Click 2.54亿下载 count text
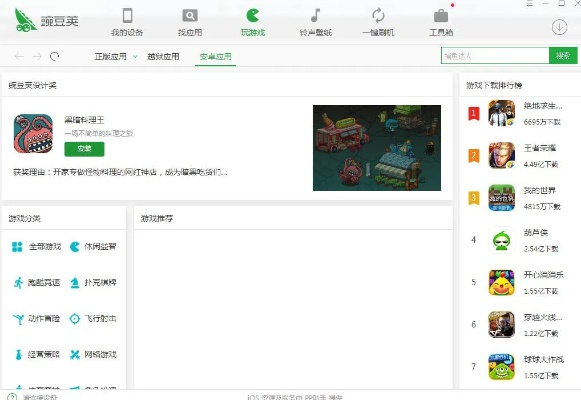Screen dimensions: 581x400 coord(541,249)
